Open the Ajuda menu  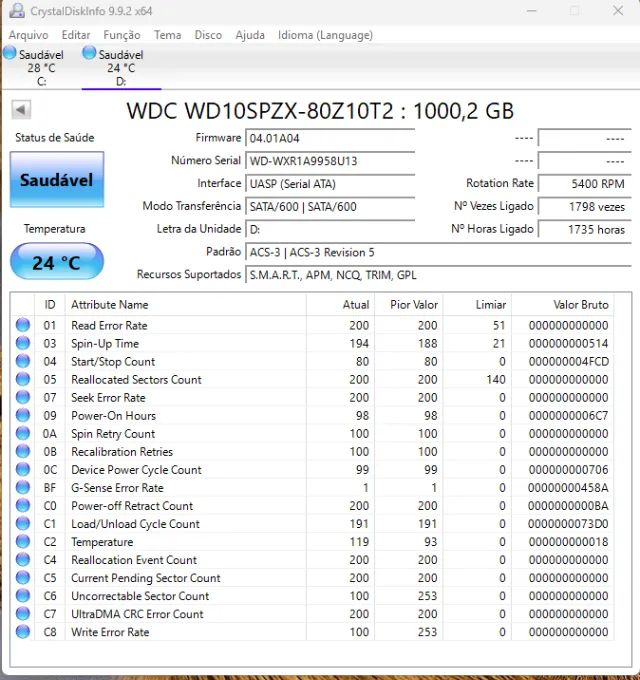[x=250, y=35]
